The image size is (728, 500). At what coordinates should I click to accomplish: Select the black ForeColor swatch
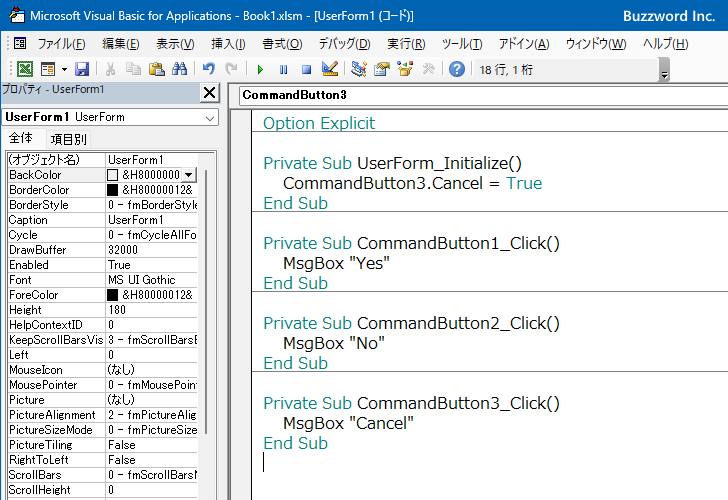coord(112,295)
